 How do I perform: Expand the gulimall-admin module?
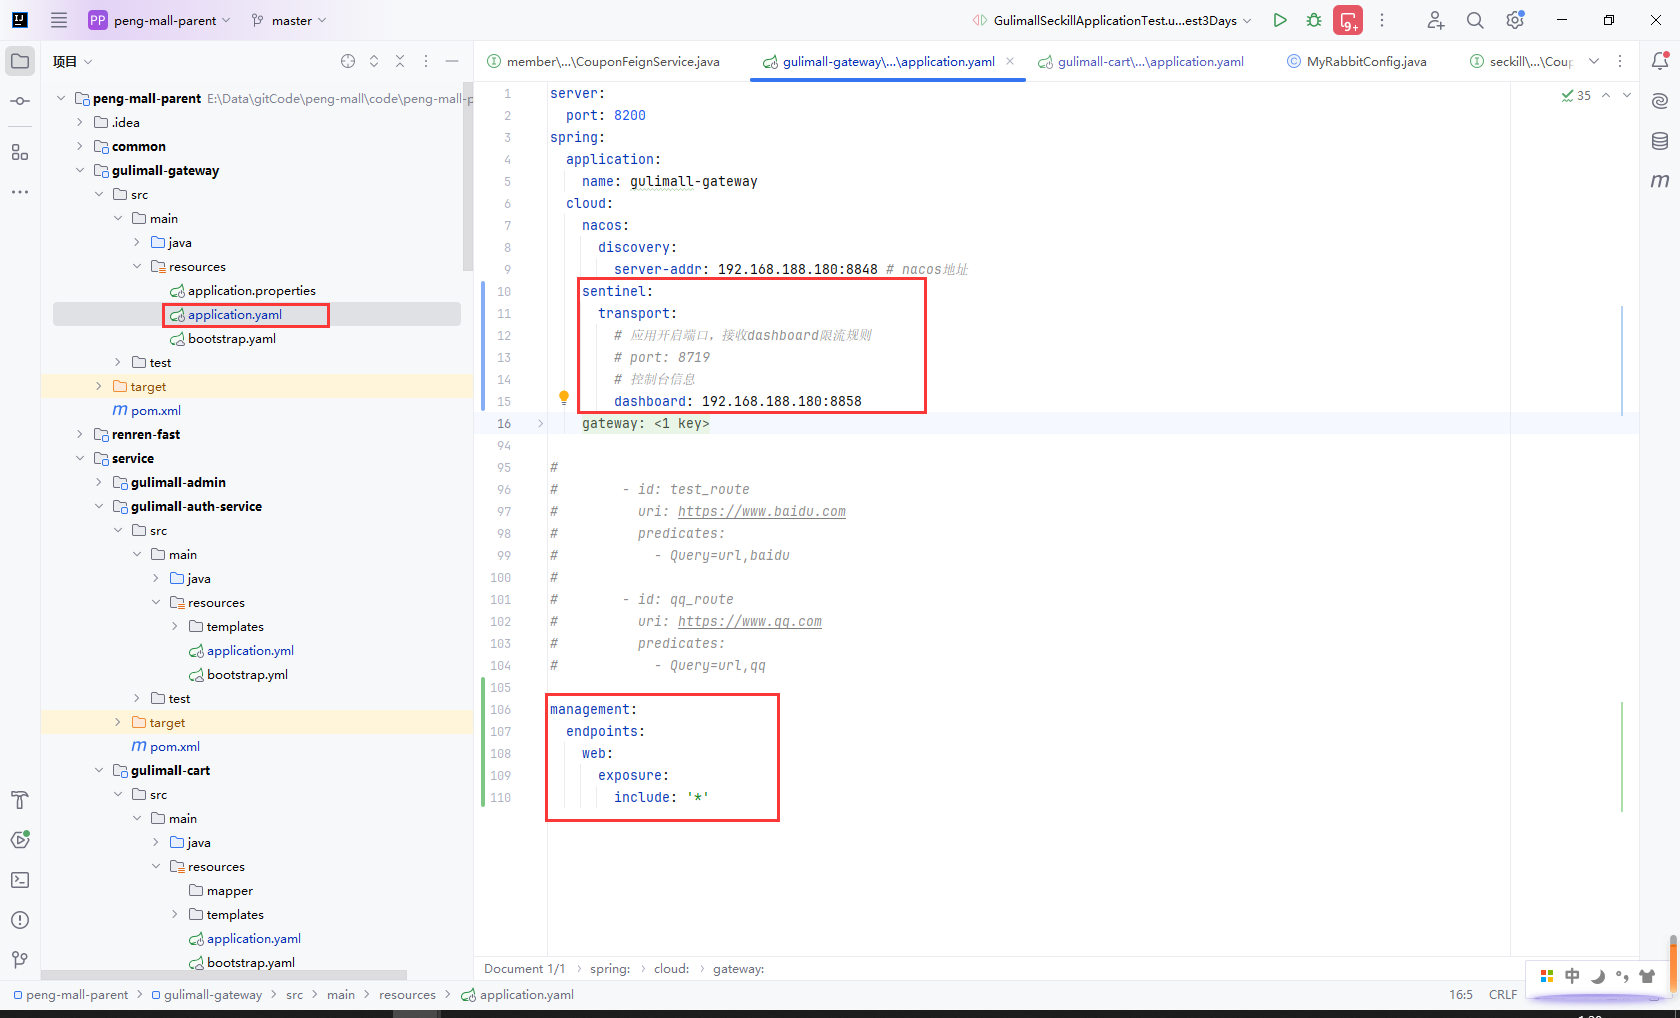(x=99, y=482)
